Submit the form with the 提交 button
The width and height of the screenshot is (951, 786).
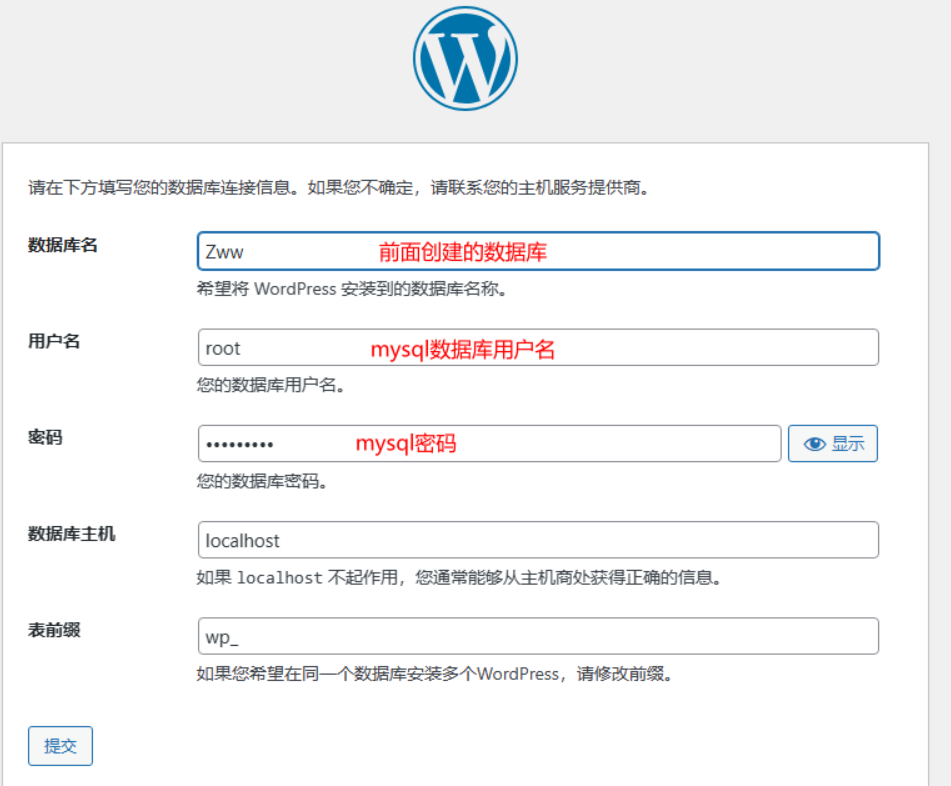(x=60, y=746)
